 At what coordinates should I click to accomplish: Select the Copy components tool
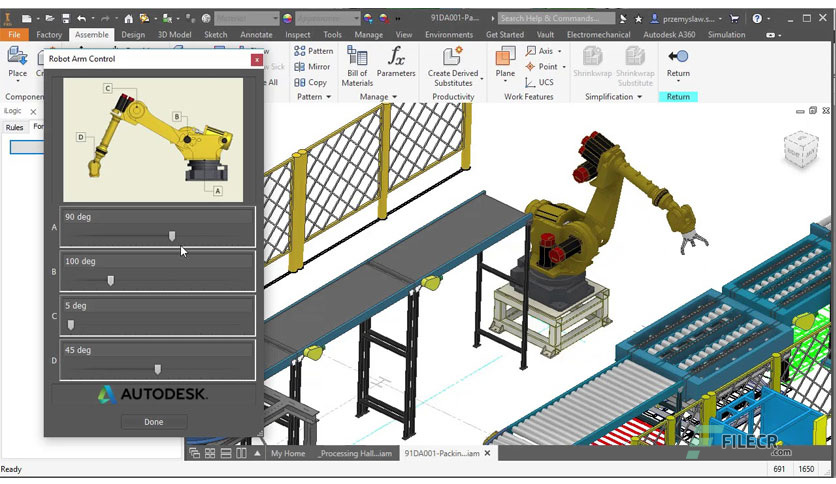311,82
